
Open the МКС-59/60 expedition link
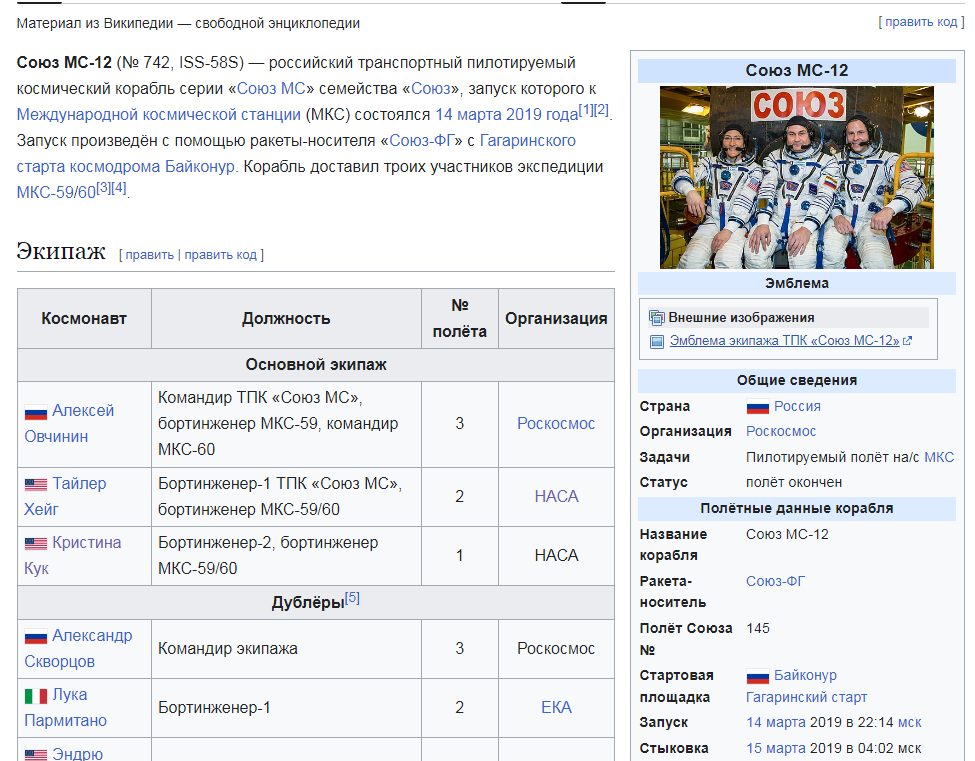click(56, 192)
